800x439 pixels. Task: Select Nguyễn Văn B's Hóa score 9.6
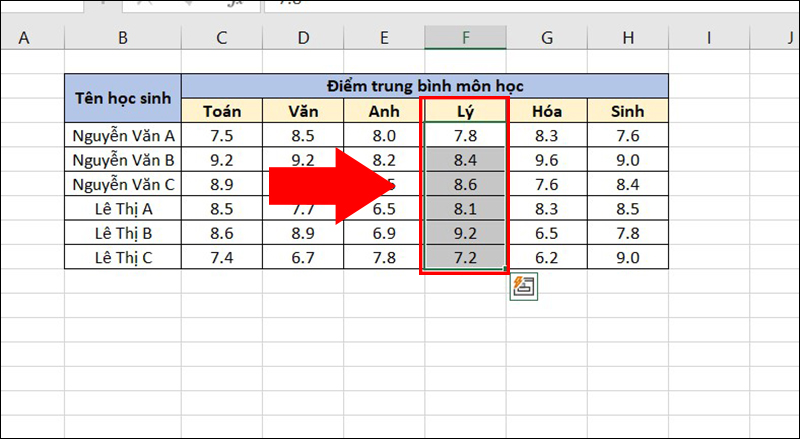[x=547, y=159]
